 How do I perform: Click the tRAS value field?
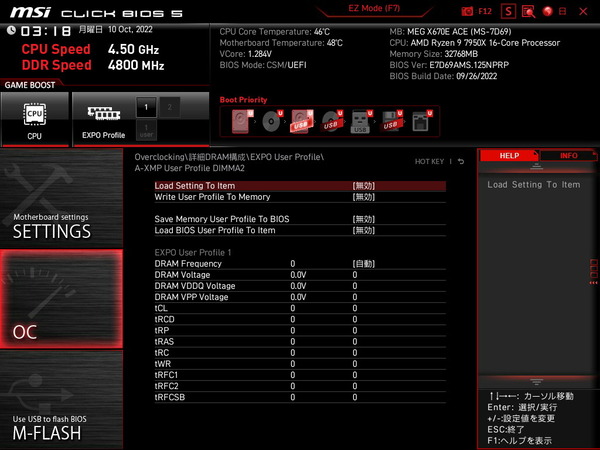point(355,341)
